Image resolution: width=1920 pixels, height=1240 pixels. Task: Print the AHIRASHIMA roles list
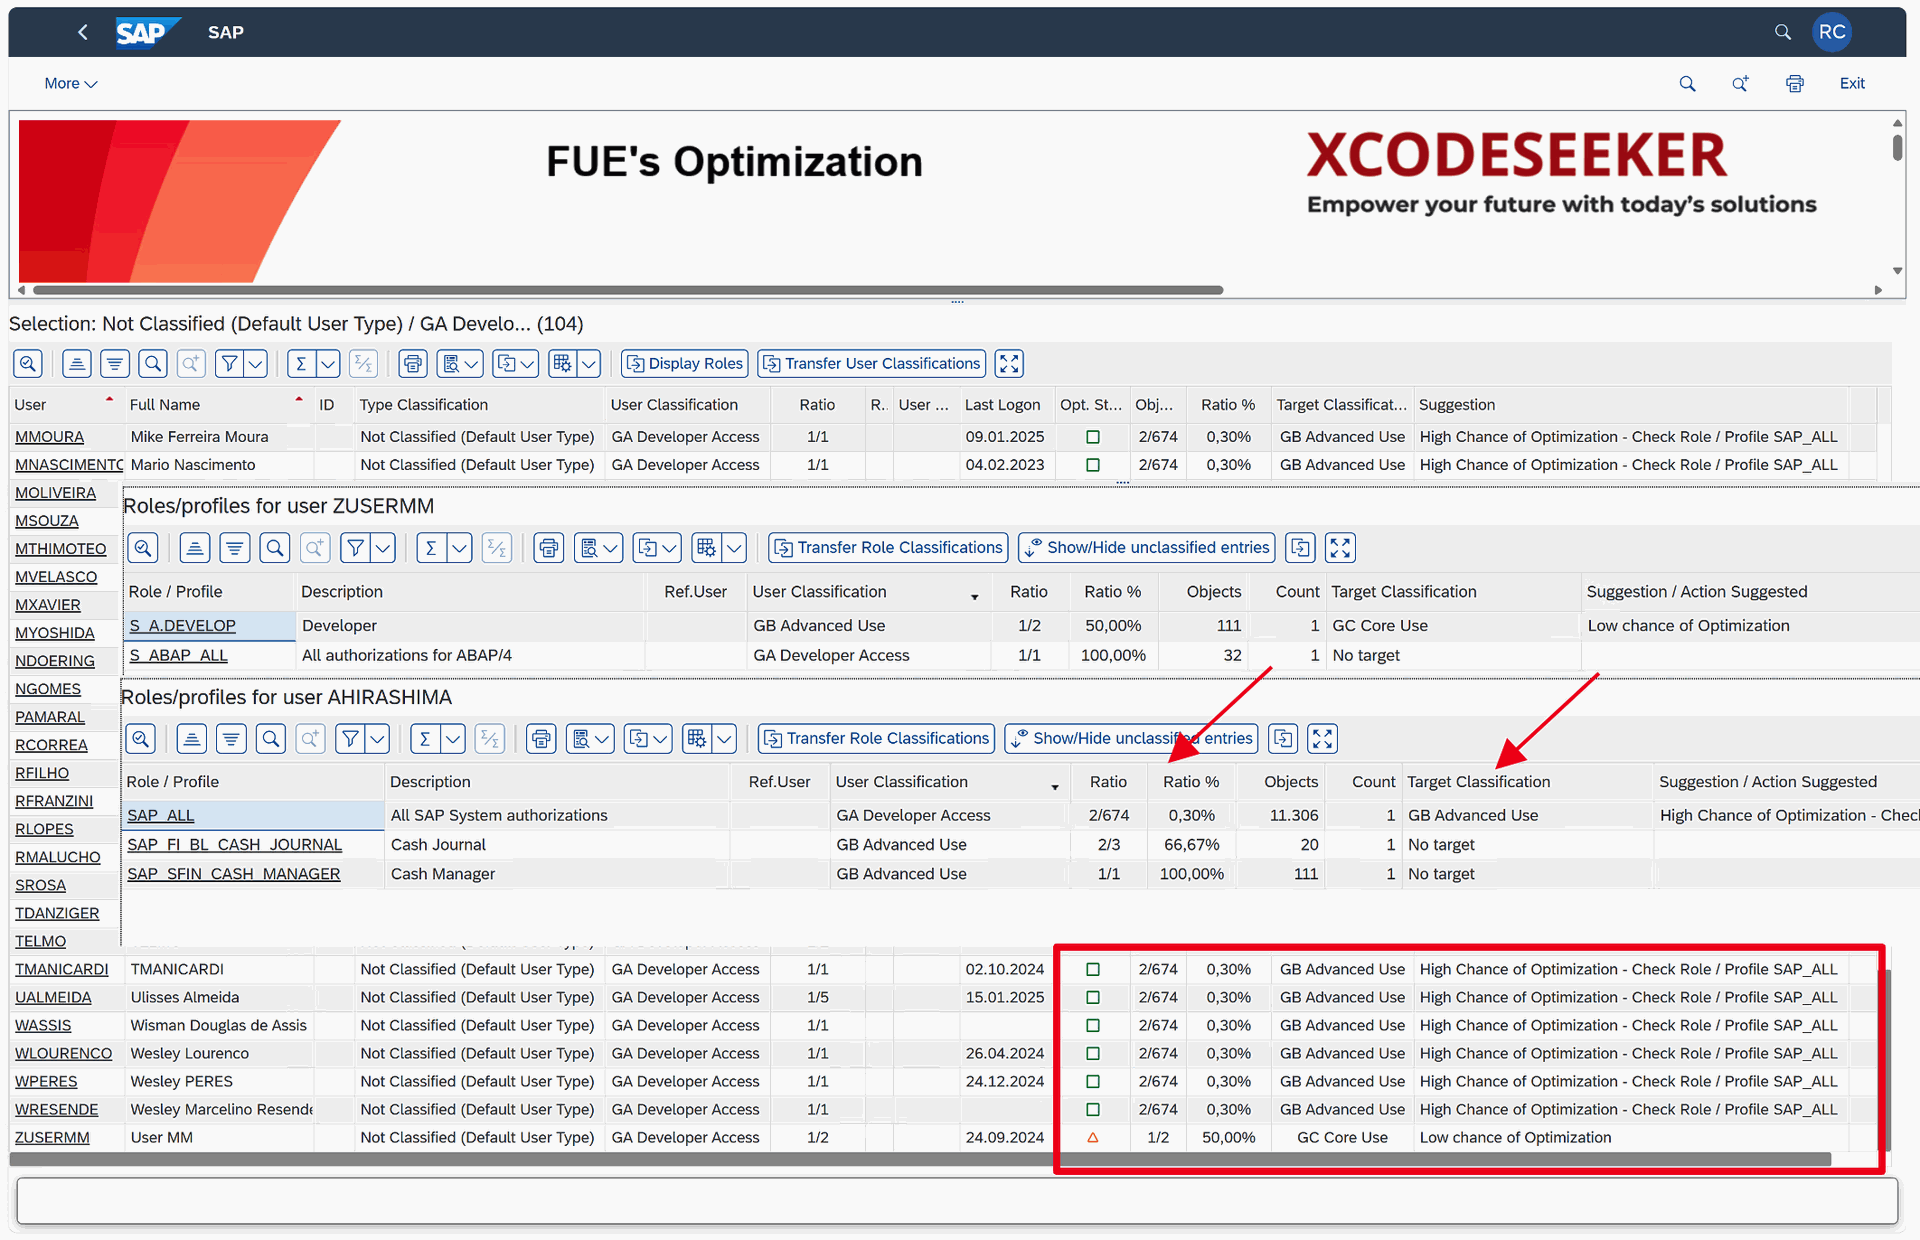pyautogui.click(x=541, y=739)
